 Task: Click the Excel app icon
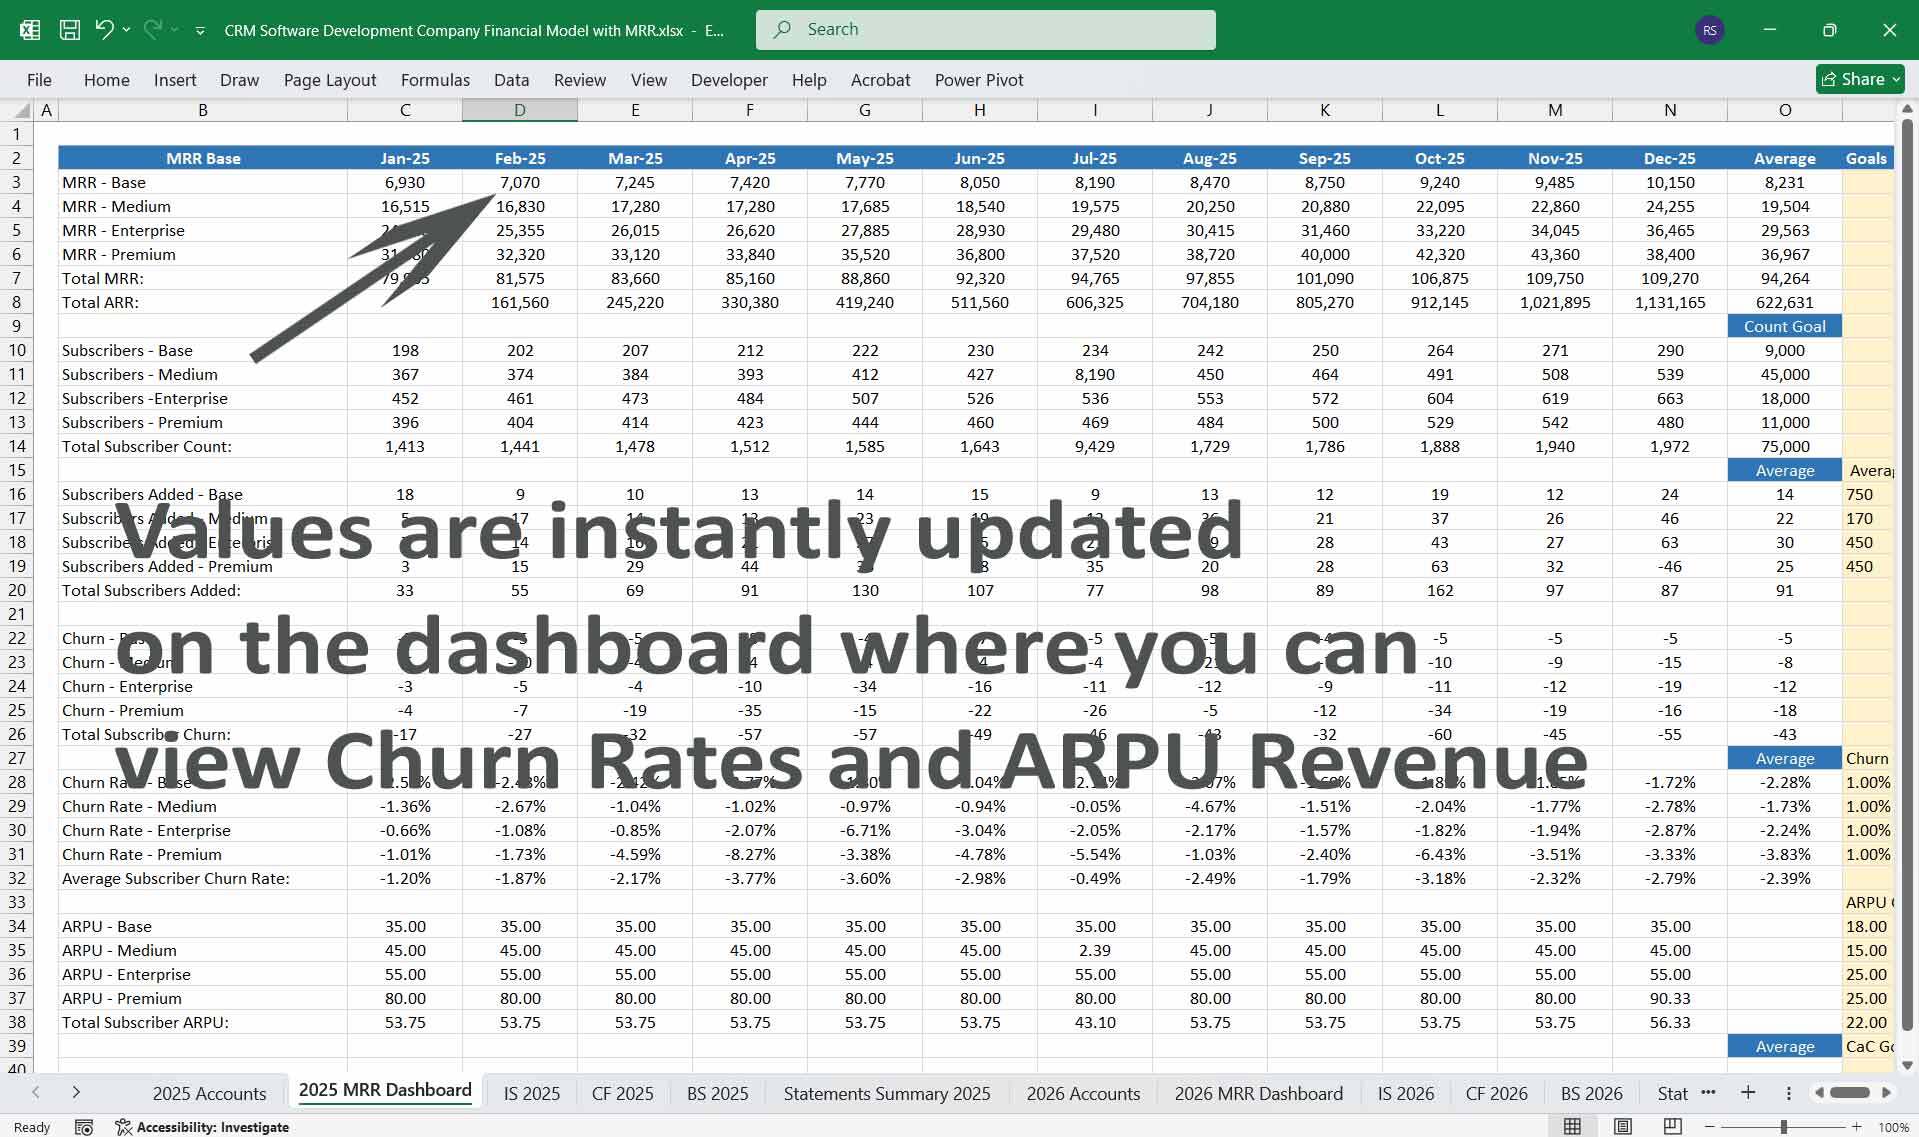coord(30,30)
